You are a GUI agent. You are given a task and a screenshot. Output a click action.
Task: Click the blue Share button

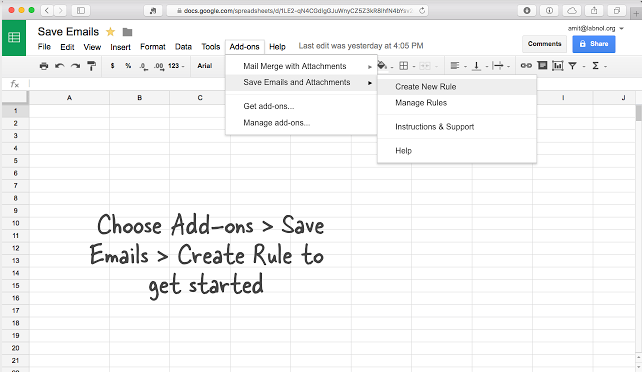click(x=594, y=44)
